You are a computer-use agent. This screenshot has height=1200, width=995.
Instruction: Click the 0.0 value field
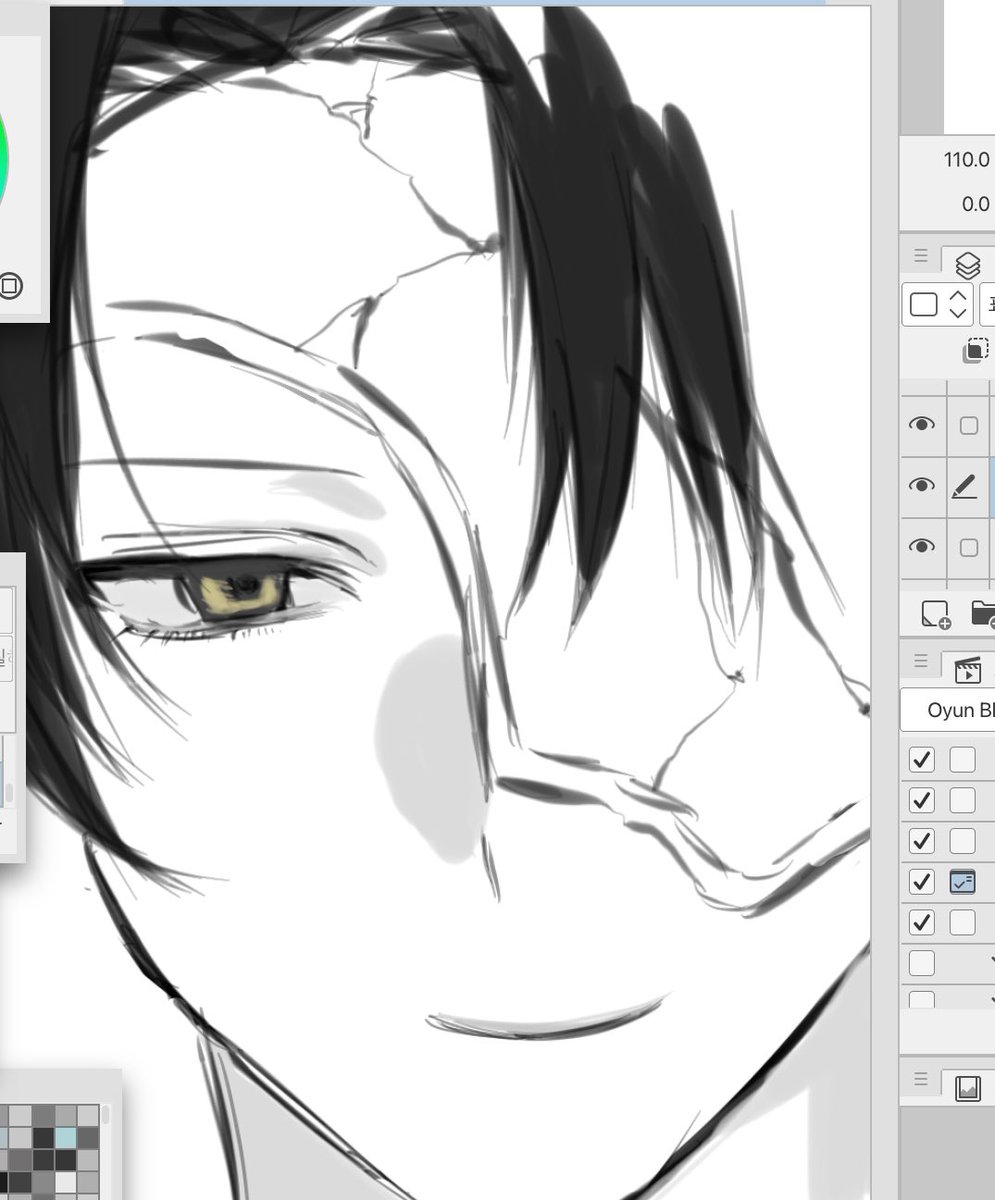(975, 204)
